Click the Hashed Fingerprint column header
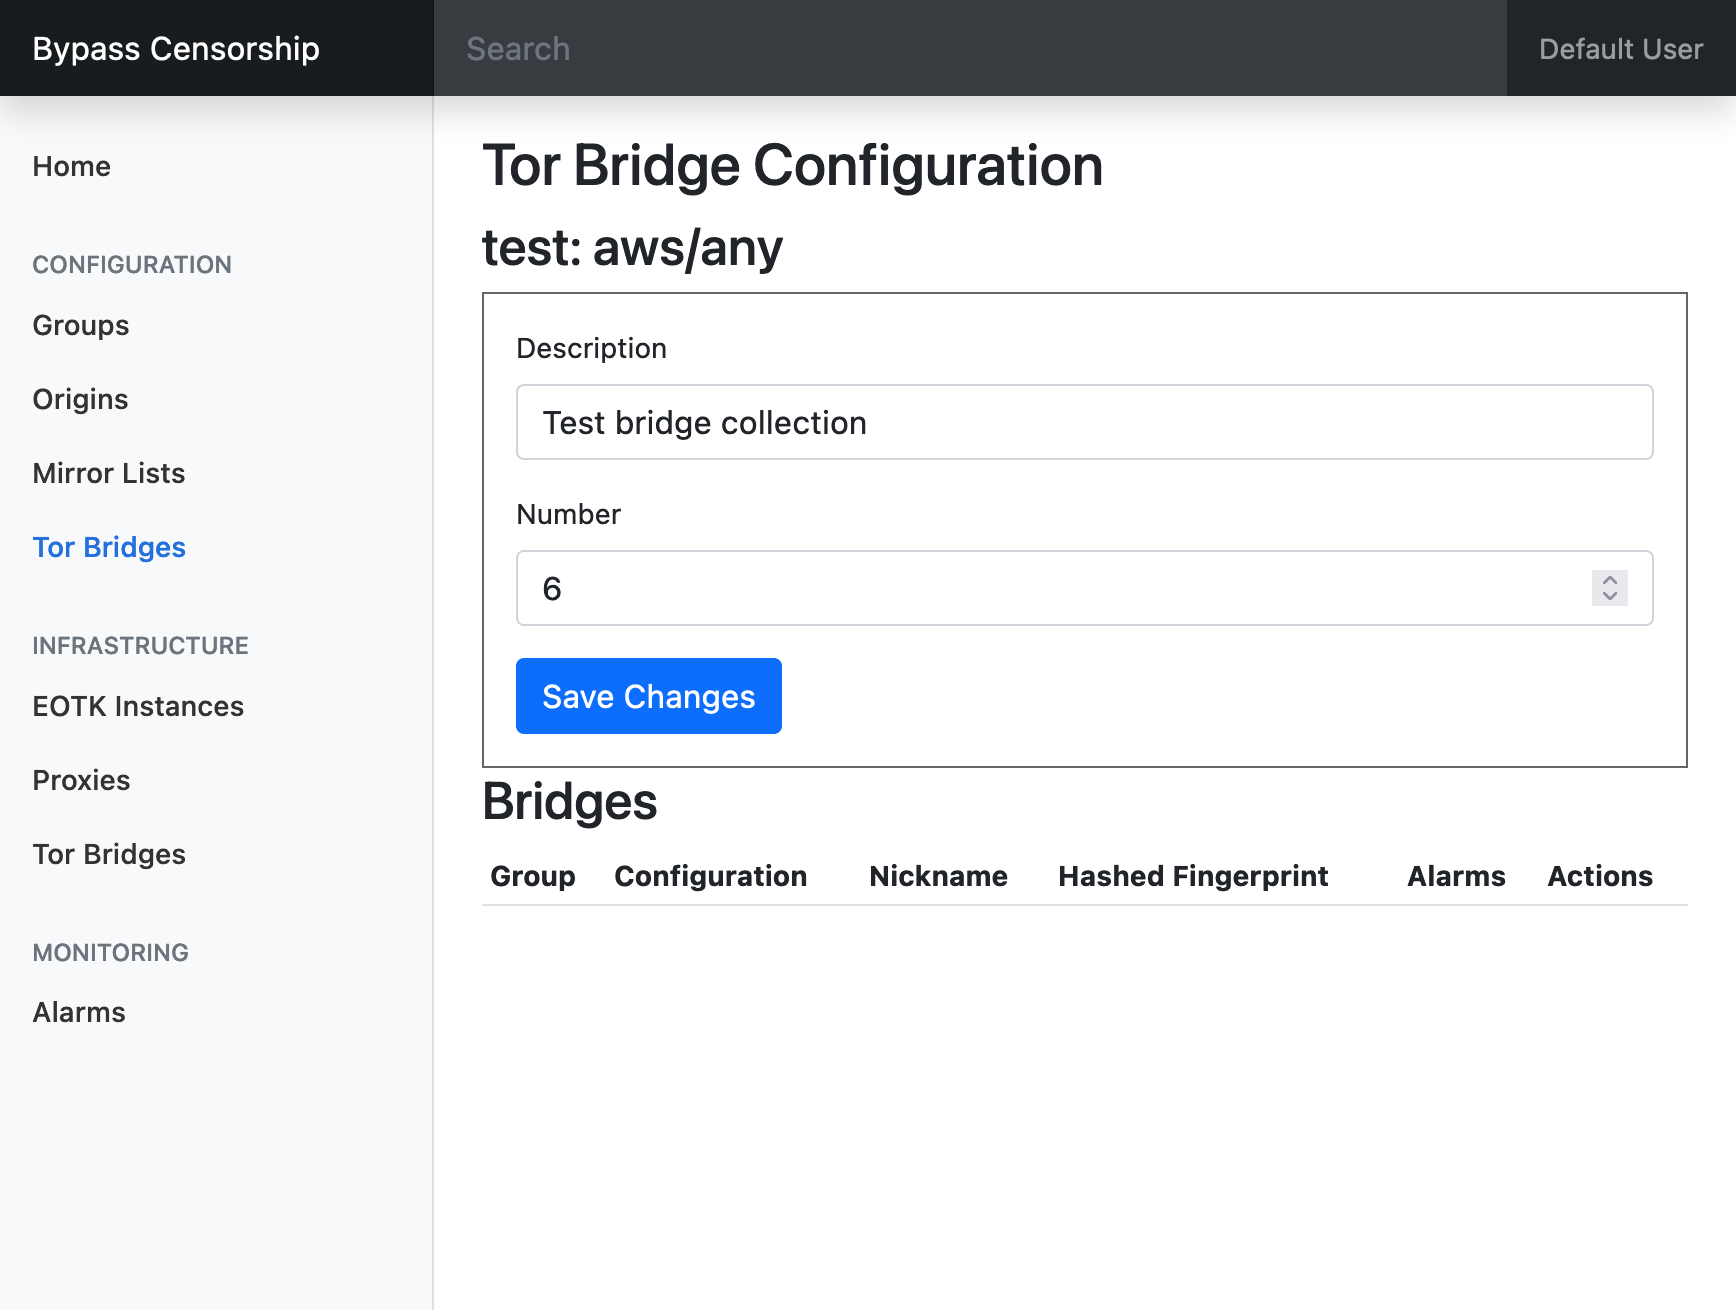The width and height of the screenshot is (1736, 1310). [1193, 876]
